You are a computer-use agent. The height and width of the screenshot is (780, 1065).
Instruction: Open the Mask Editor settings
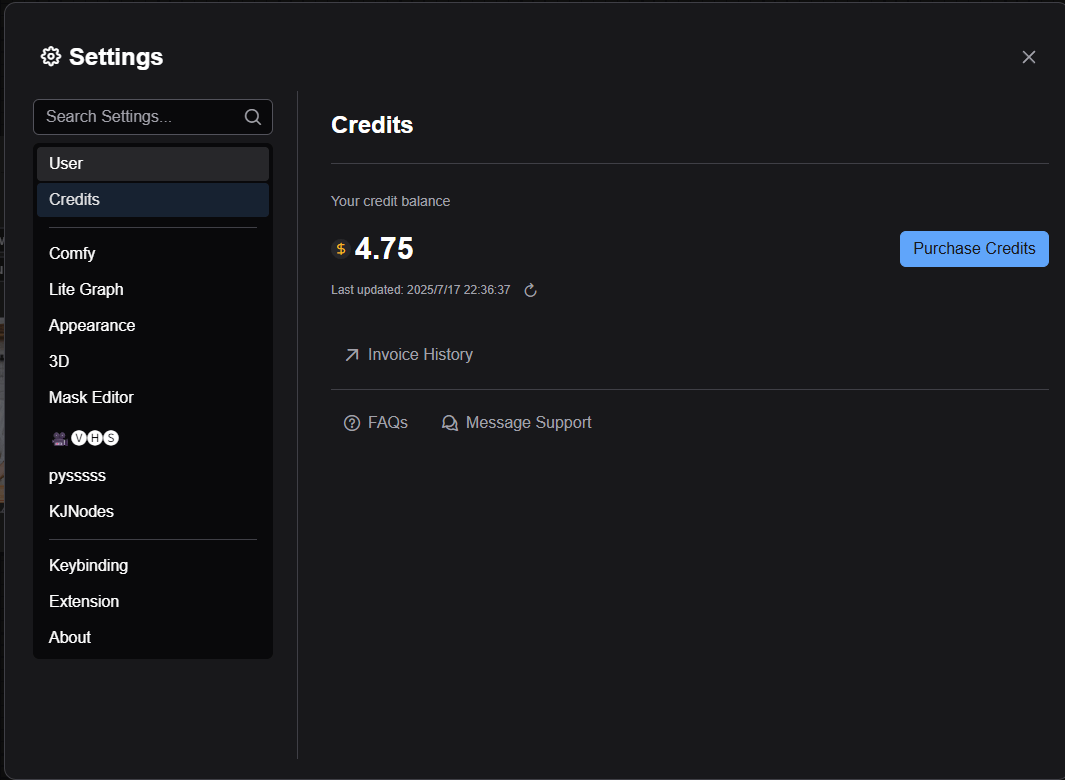click(x=91, y=398)
